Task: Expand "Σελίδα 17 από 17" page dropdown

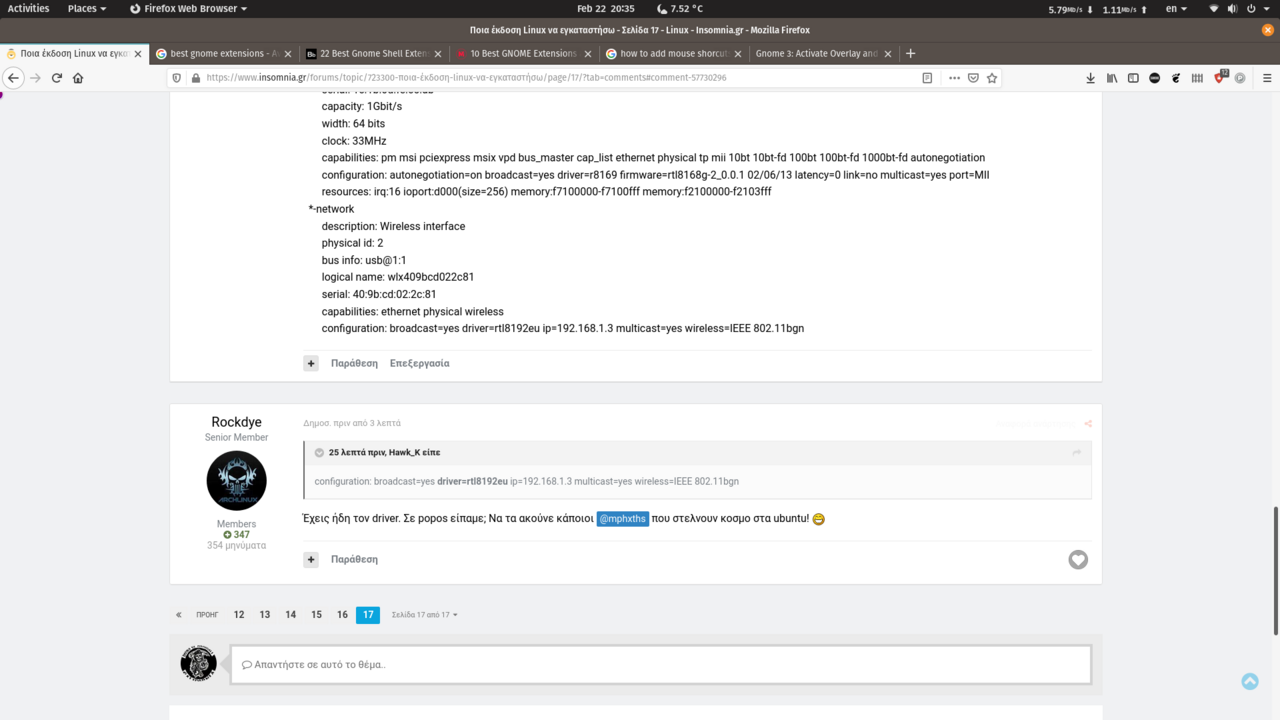Action: pyautogui.click(x=424, y=615)
